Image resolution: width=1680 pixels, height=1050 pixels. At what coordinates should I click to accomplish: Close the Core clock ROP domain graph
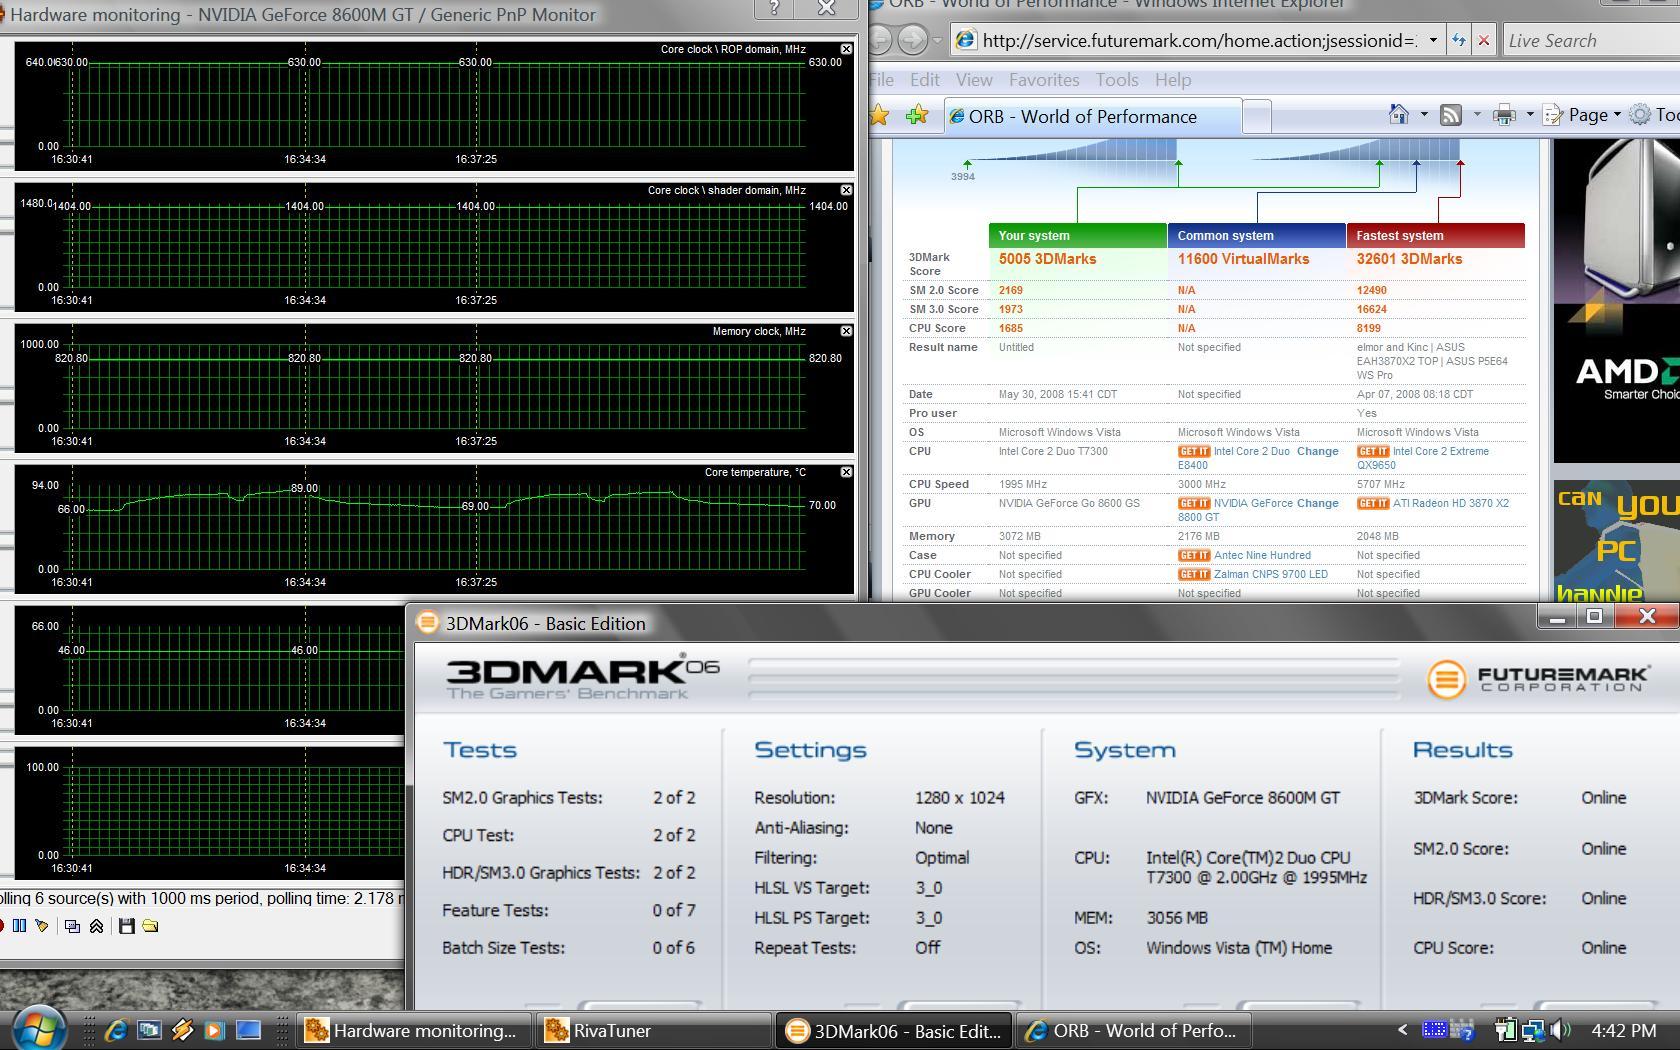[846, 49]
